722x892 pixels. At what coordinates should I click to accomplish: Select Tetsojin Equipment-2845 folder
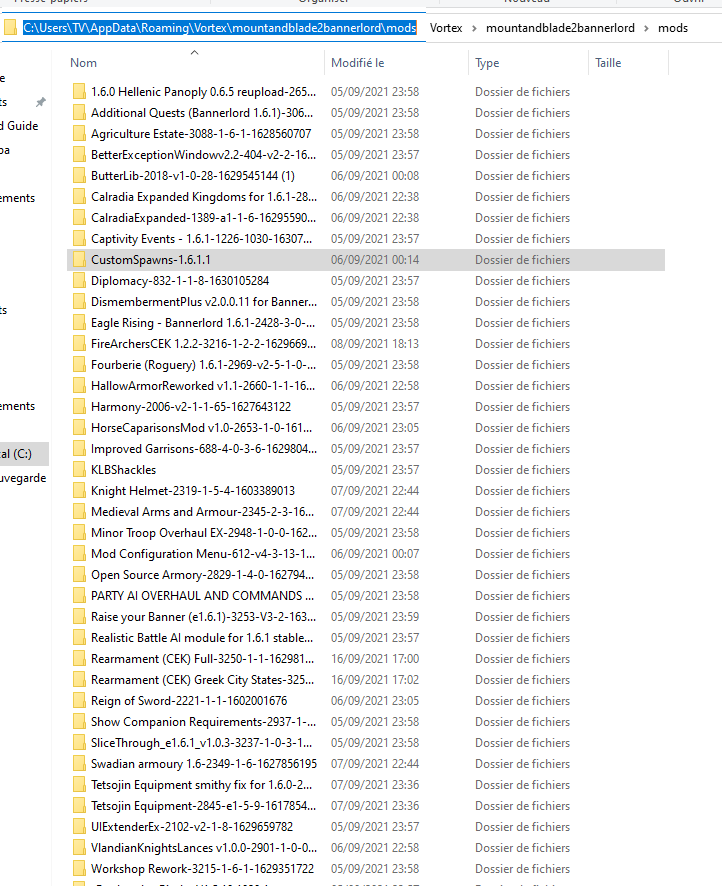203,806
